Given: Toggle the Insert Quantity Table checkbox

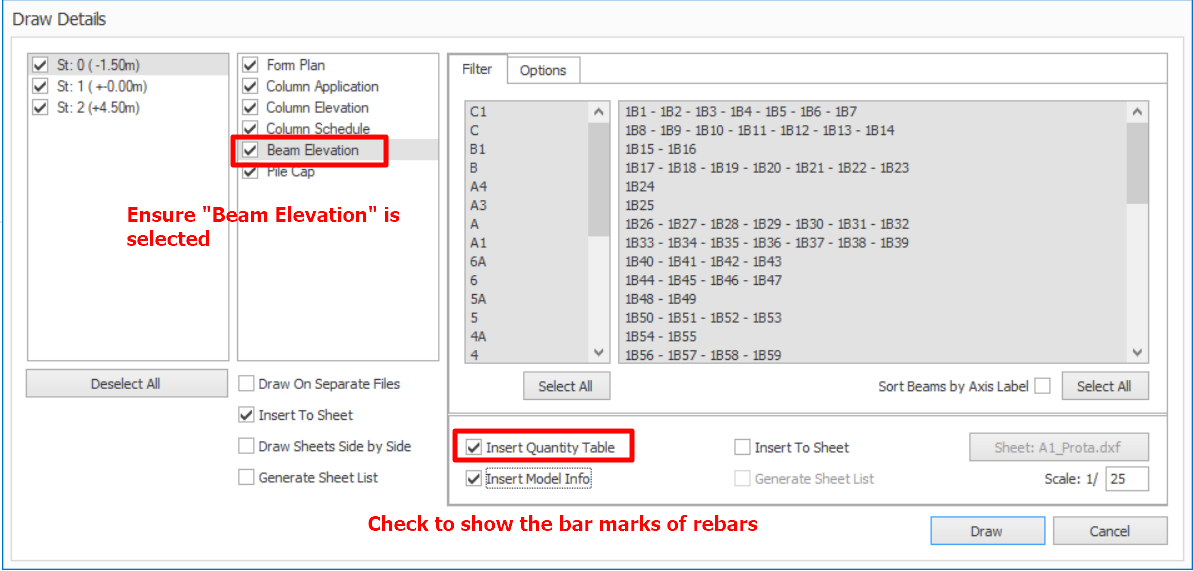Looking at the screenshot, I should [474, 447].
